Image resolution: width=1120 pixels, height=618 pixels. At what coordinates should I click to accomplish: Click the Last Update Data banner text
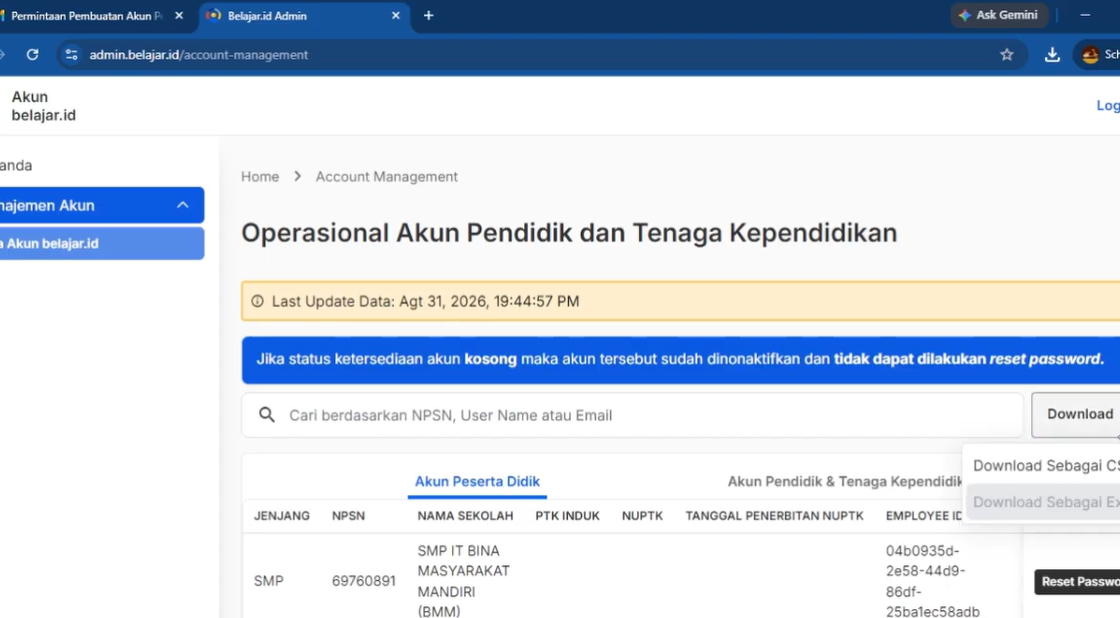425,301
